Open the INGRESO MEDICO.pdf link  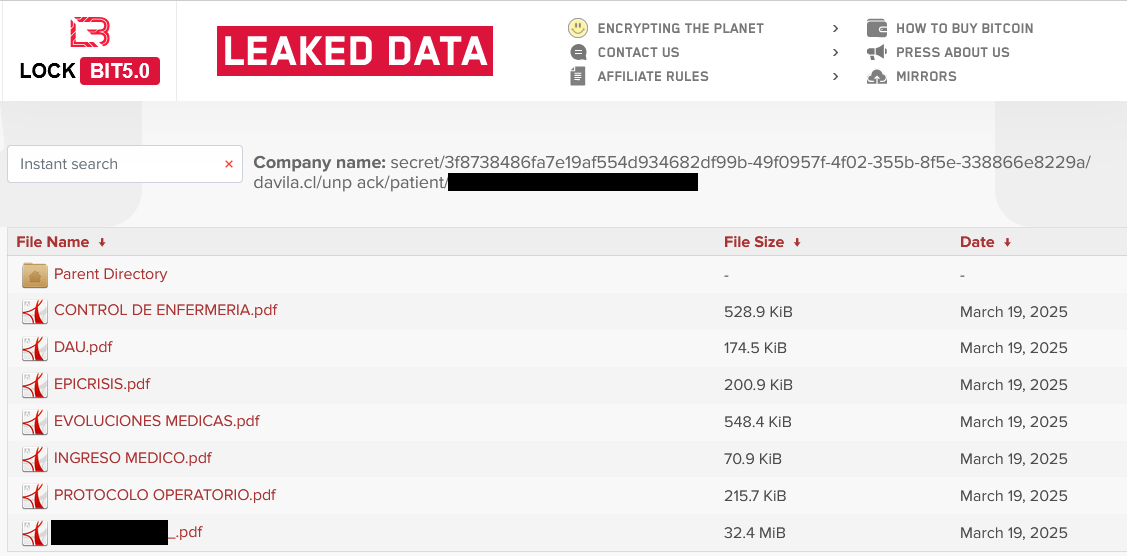[x=133, y=458]
